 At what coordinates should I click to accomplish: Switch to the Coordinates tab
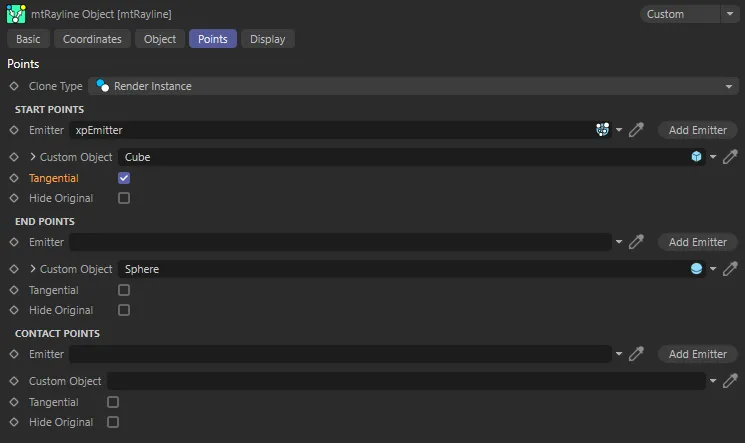(x=92, y=39)
